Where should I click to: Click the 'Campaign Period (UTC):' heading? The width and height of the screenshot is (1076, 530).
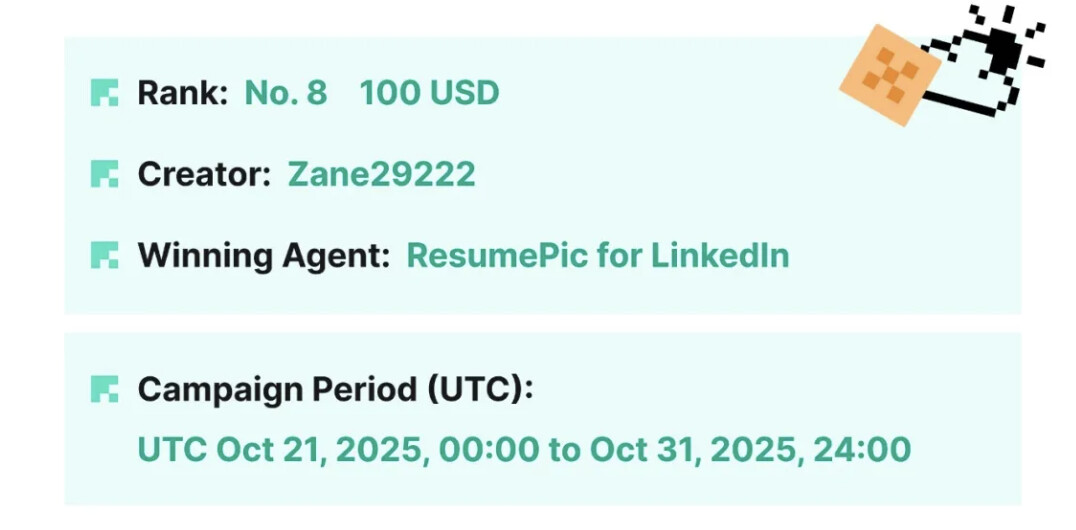coord(335,389)
